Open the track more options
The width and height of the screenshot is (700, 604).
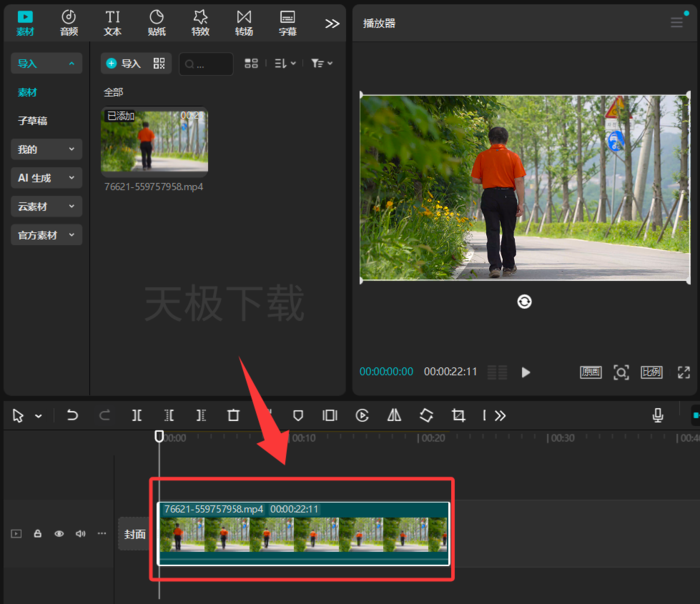click(x=102, y=533)
